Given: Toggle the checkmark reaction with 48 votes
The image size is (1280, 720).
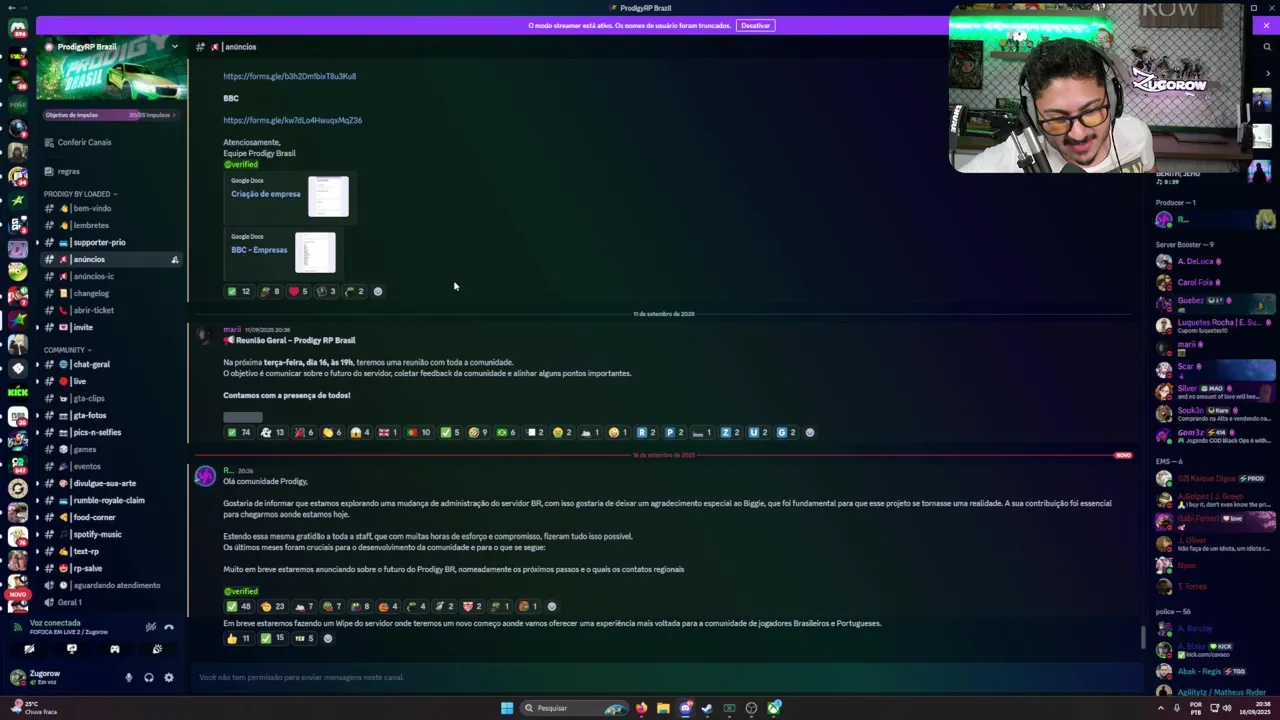Looking at the screenshot, I should (239, 606).
